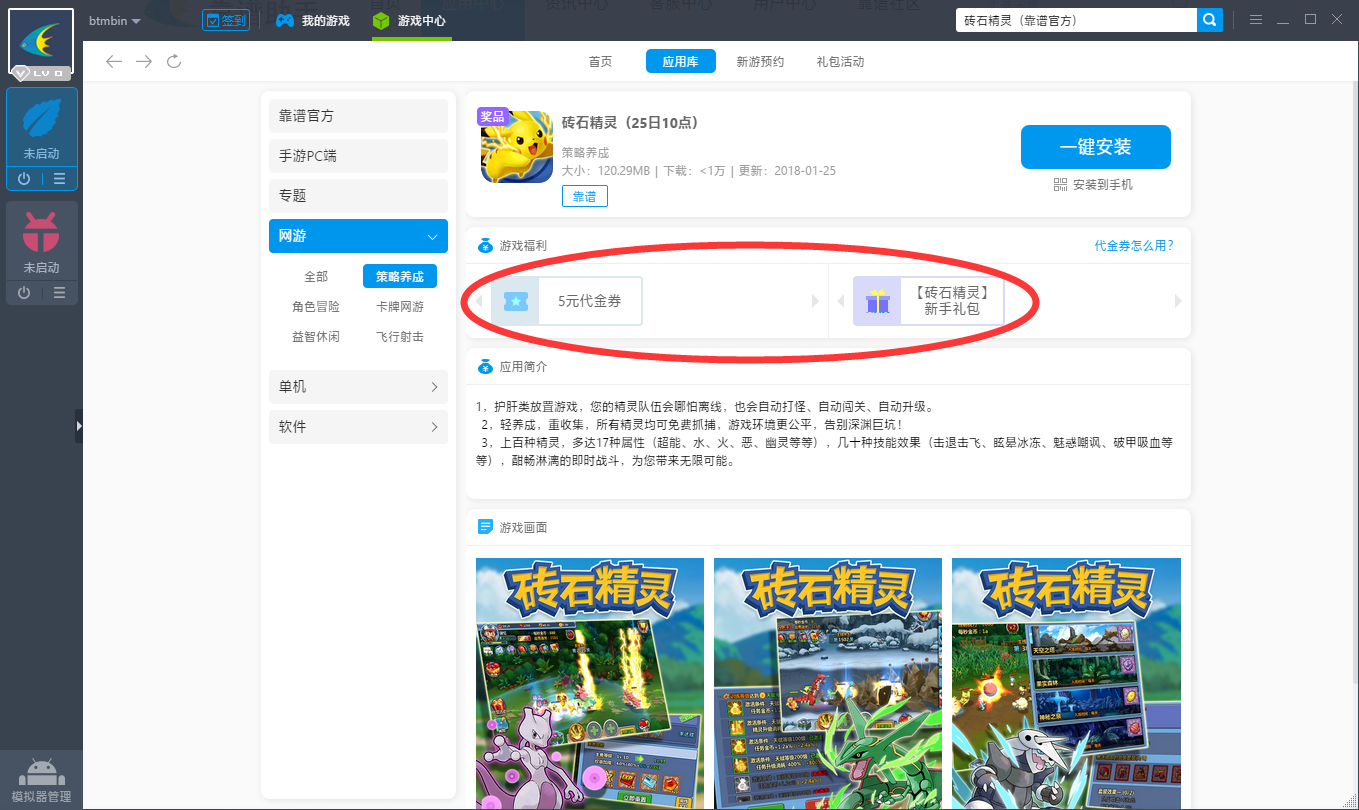Screen dimensions: 1359x810
Task: Expand the 单机 category
Action: click(358, 386)
